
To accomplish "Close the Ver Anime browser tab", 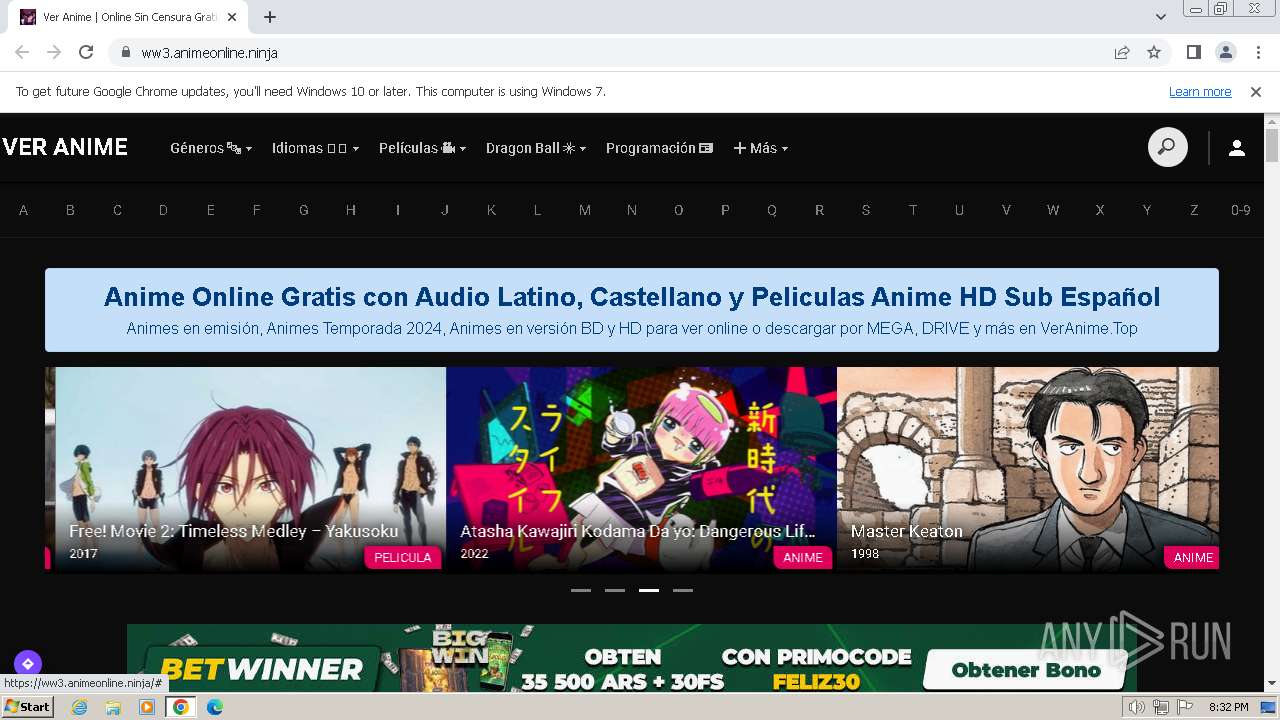I will coord(232,17).
